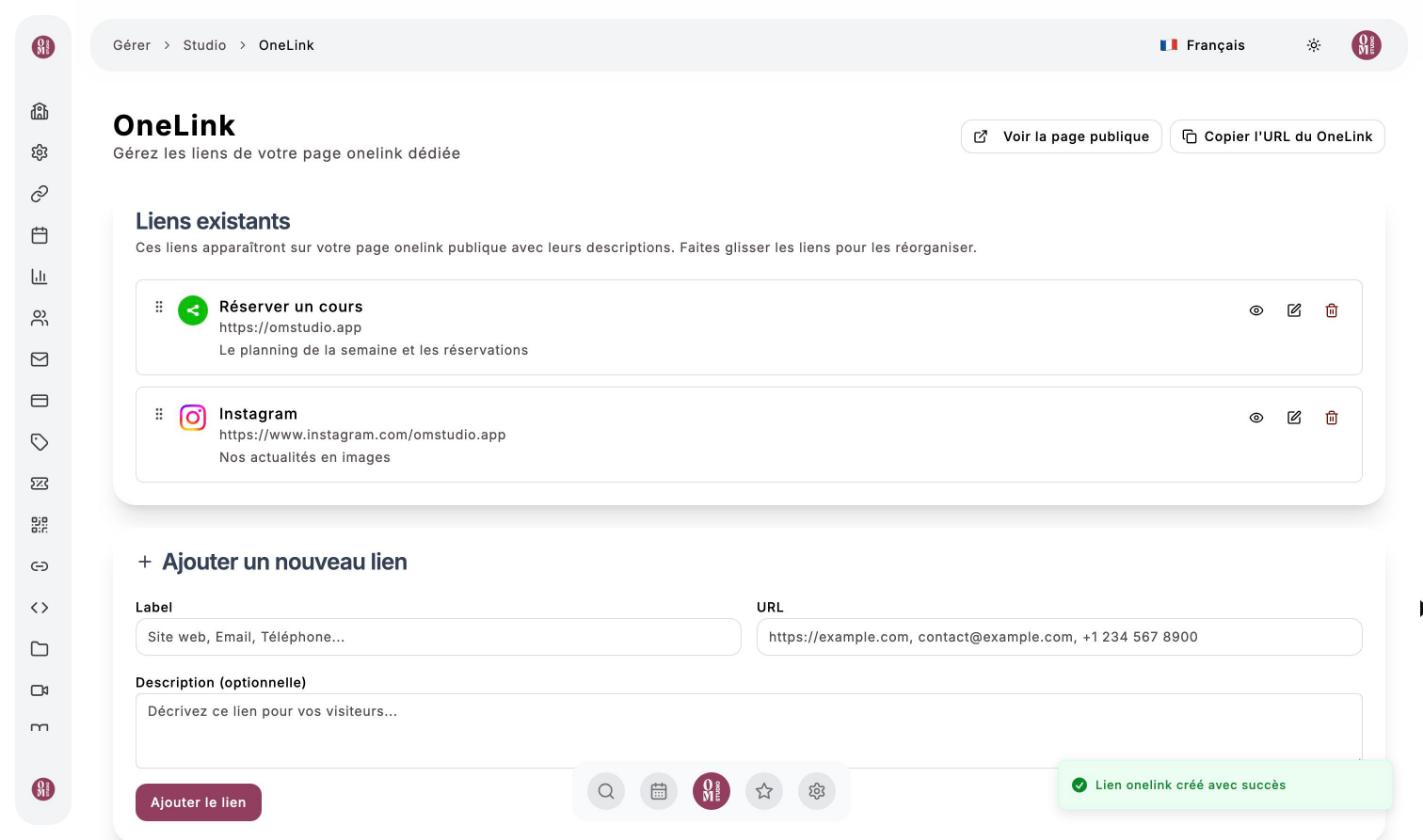This screenshot has height=840, width=1423.
Task: Open favorites star in bottom floating dock
Action: pos(764,791)
